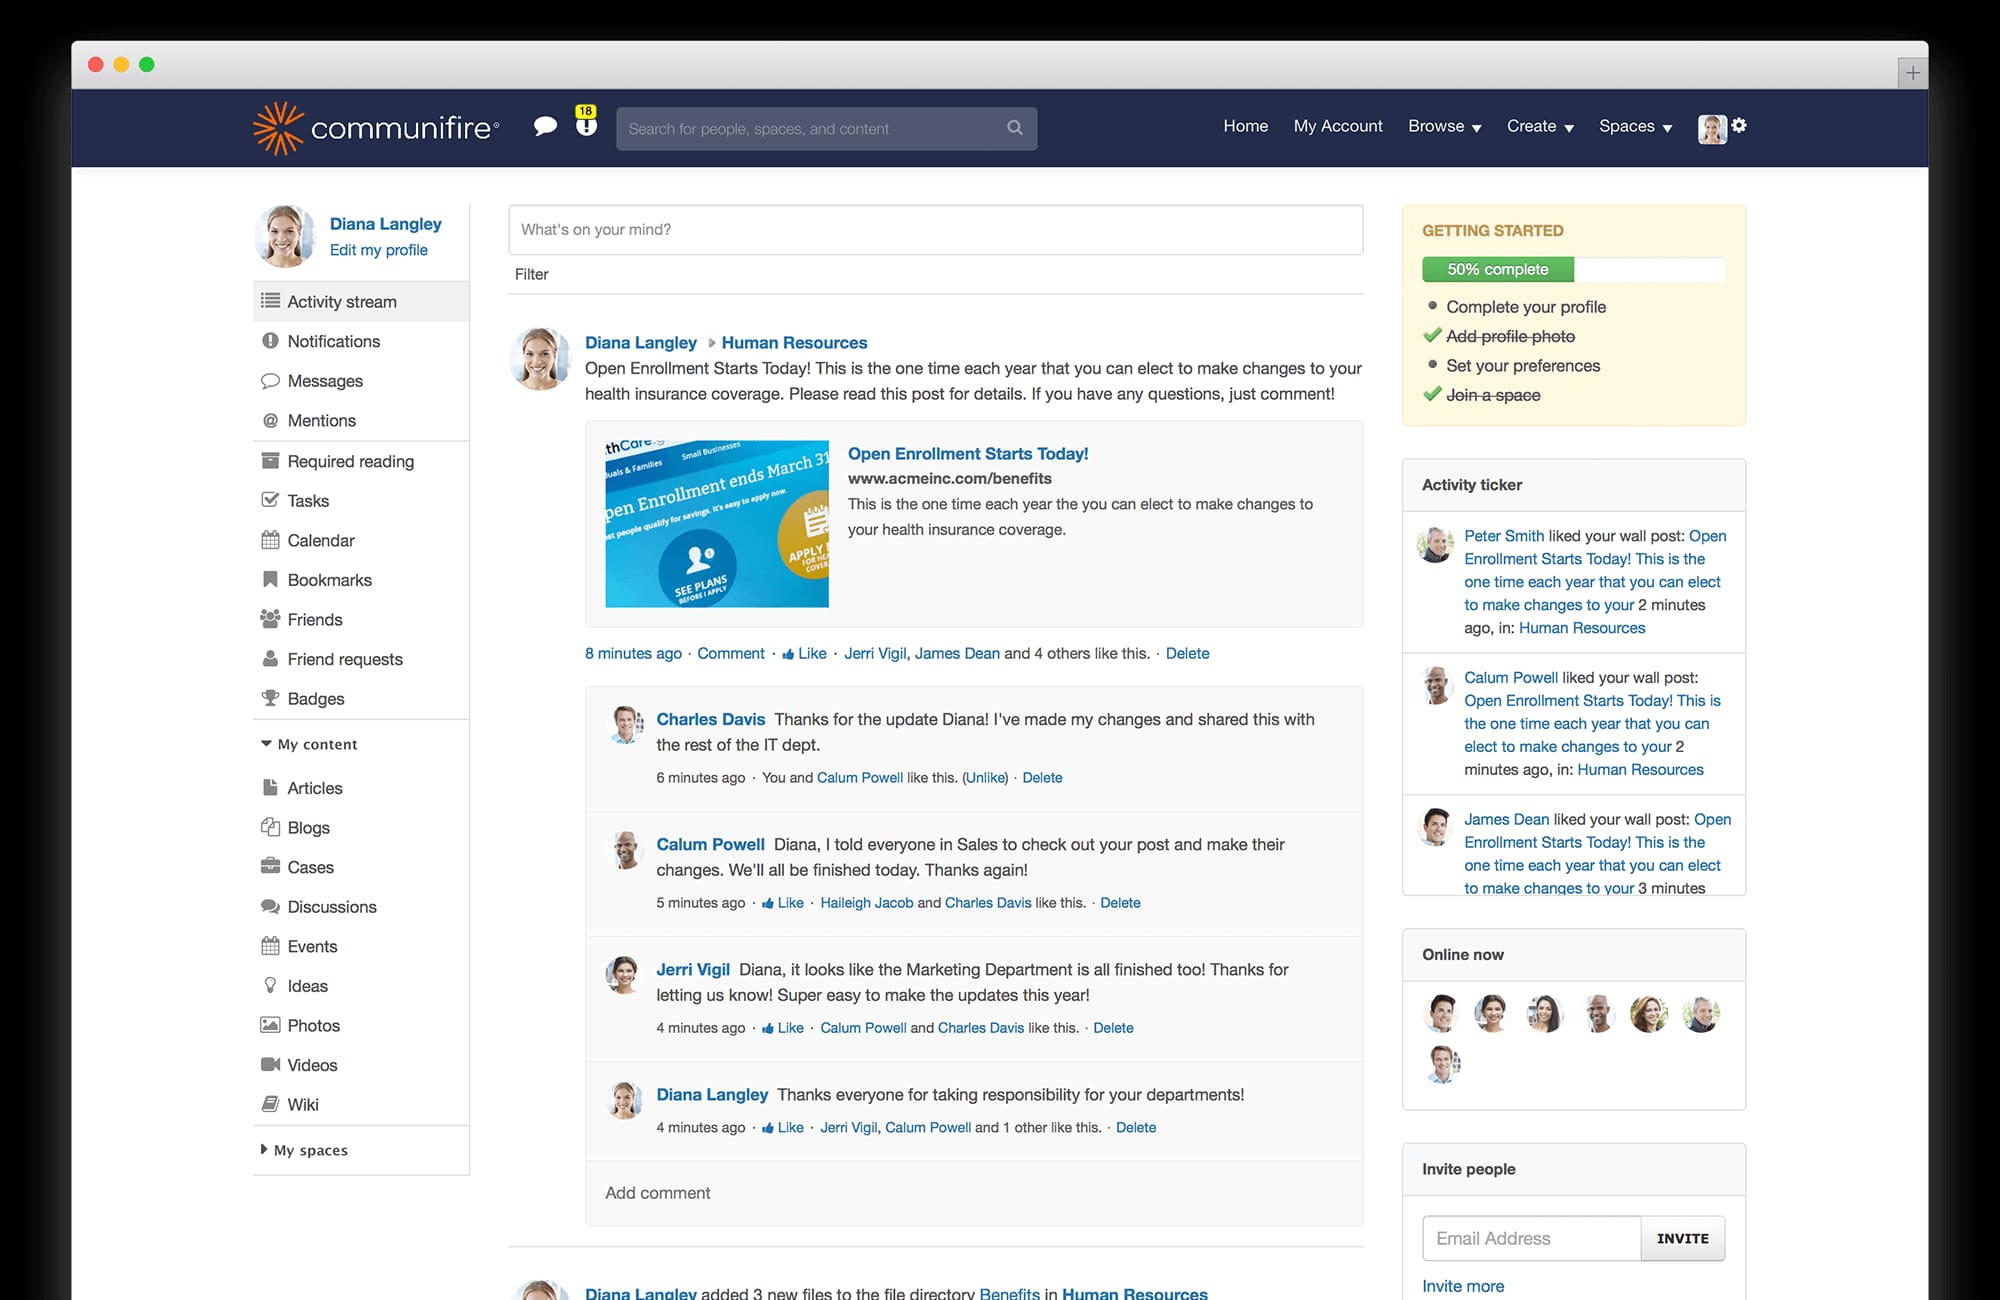The height and width of the screenshot is (1300, 2000).
Task: Click the Videos camera icon
Action: click(x=270, y=1064)
